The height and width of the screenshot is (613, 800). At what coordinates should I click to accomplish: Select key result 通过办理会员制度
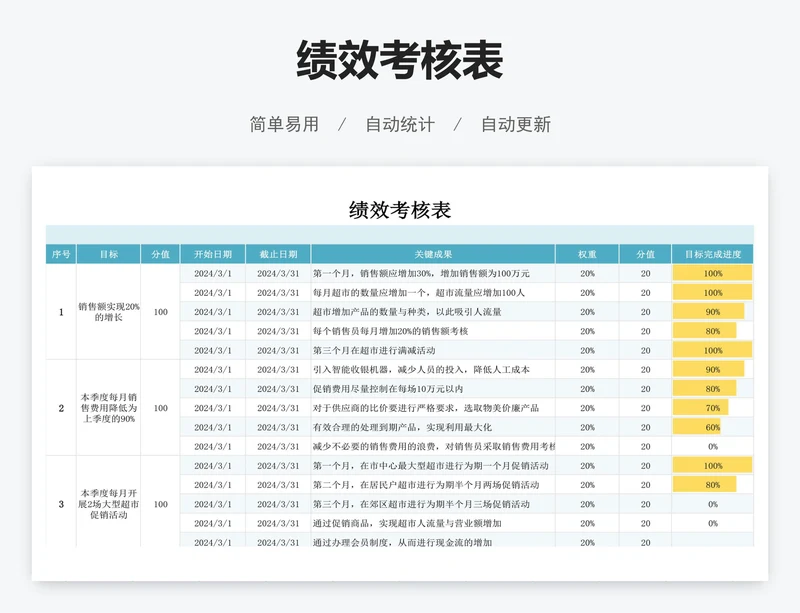coord(433,541)
